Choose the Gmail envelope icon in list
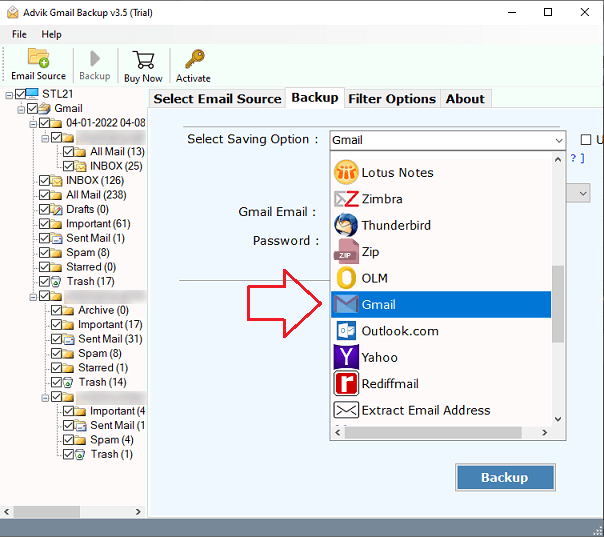 pyautogui.click(x=346, y=304)
